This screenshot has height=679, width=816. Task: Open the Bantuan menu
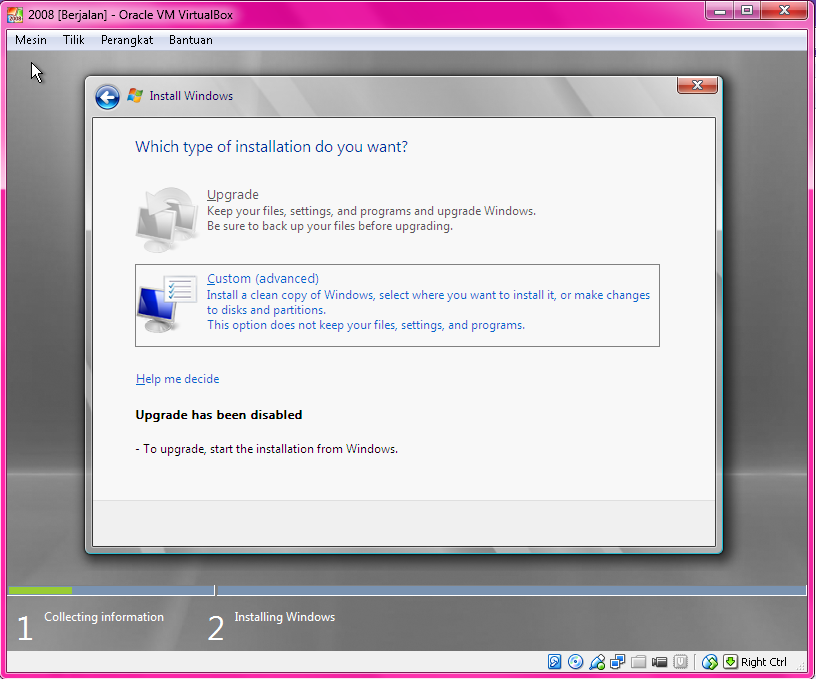[190, 40]
